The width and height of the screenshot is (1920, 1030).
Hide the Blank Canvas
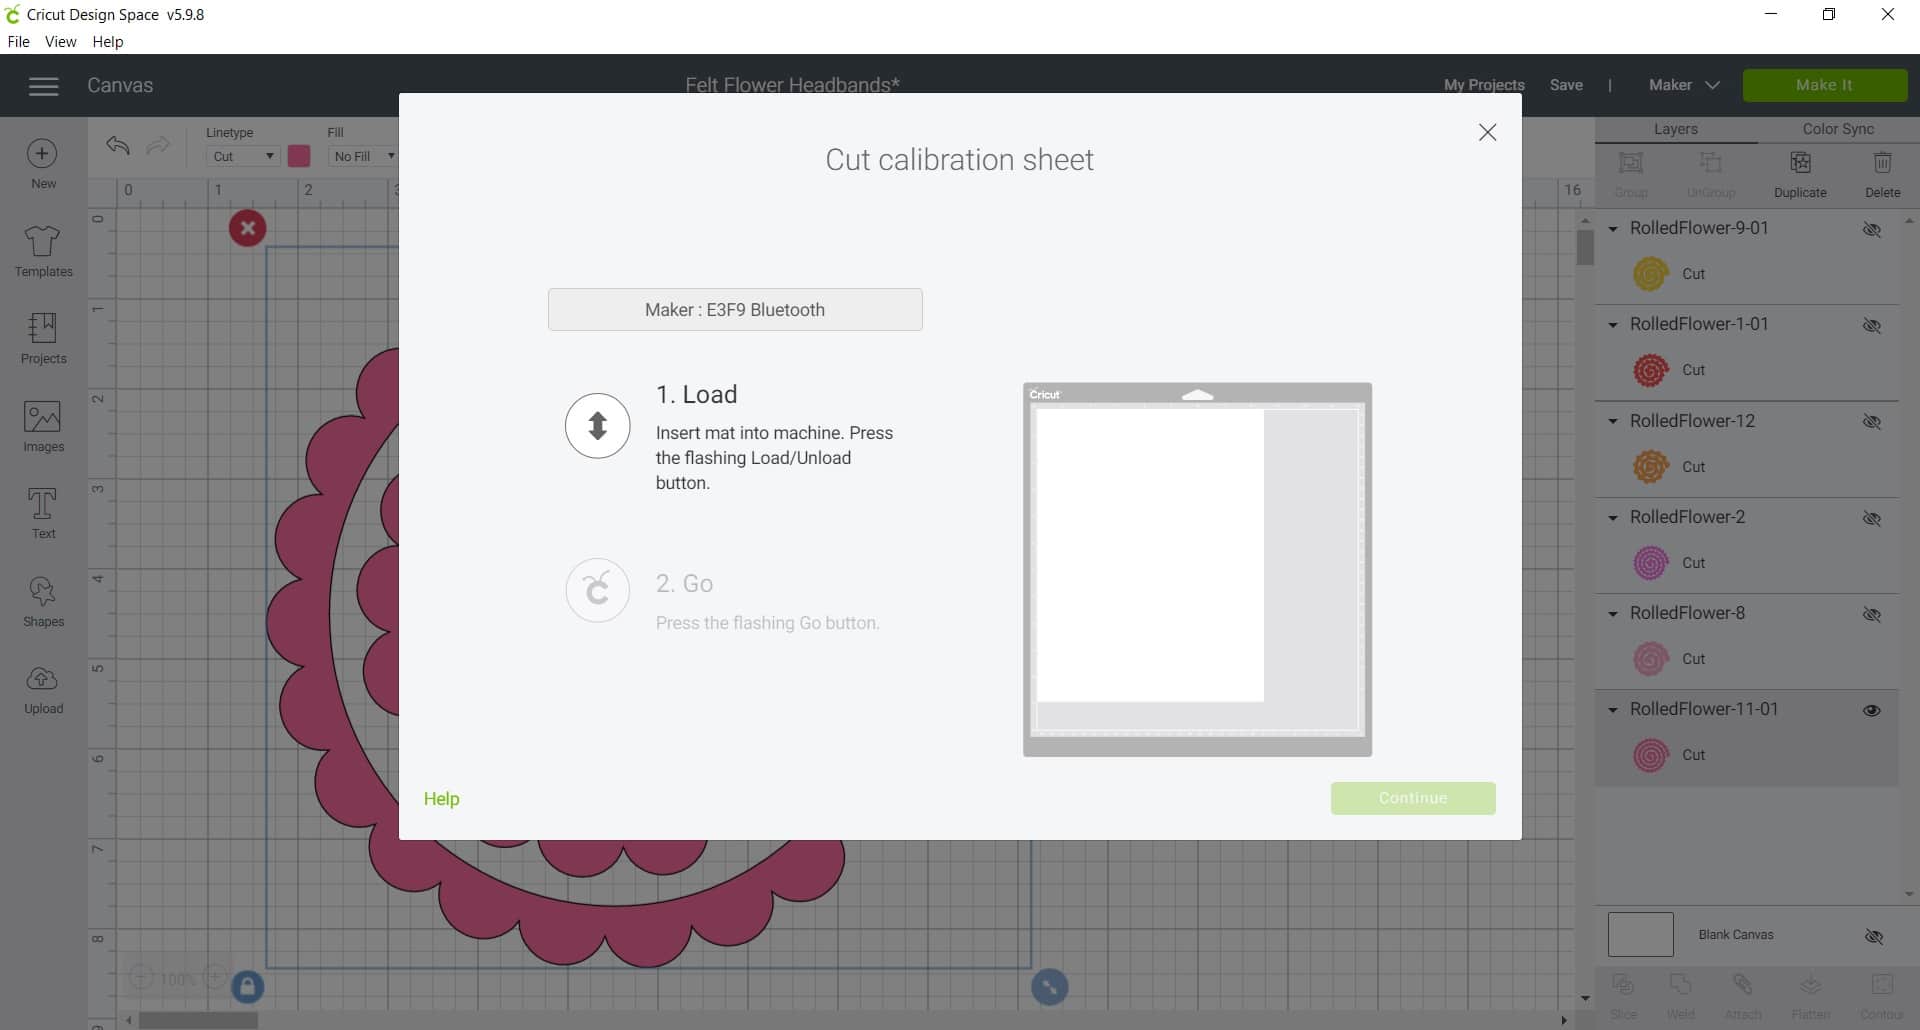click(x=1874, y=936)
